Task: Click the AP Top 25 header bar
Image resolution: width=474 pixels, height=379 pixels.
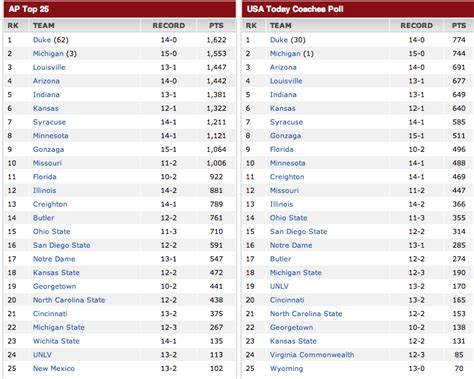Action: 120,9
